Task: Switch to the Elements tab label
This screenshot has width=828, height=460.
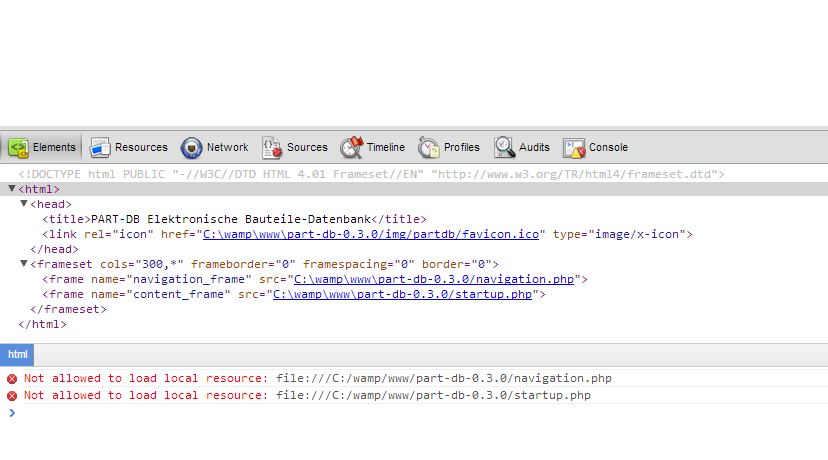Action: click(x=54, y=147)
